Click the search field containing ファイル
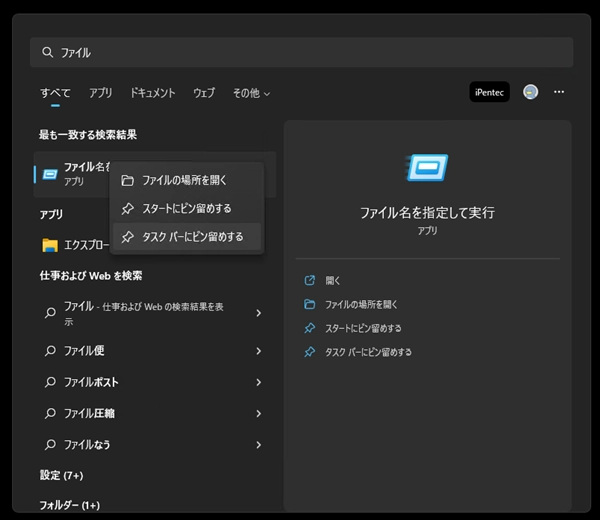This screenshot has width=600, height=520. 302,52
